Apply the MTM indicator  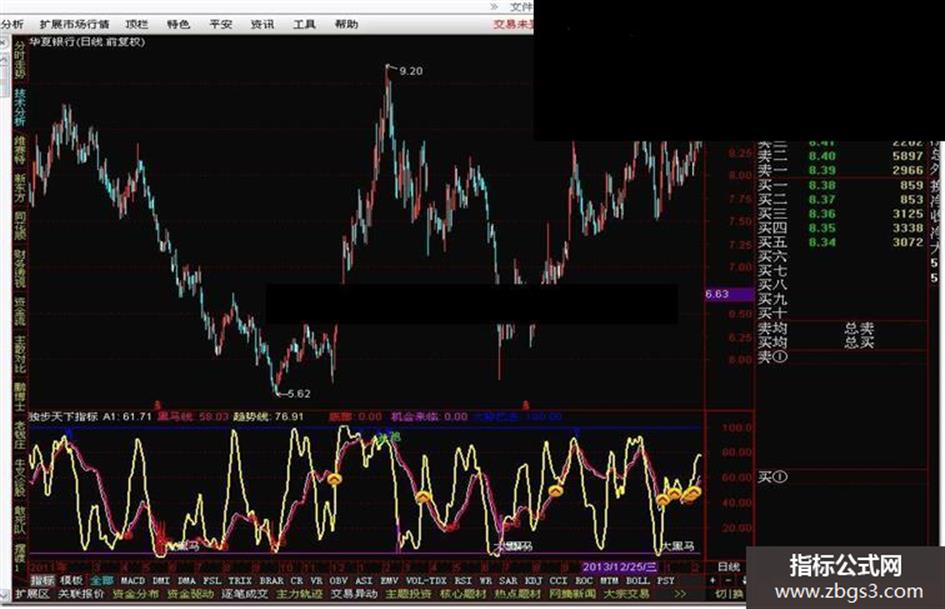(609, 581)
